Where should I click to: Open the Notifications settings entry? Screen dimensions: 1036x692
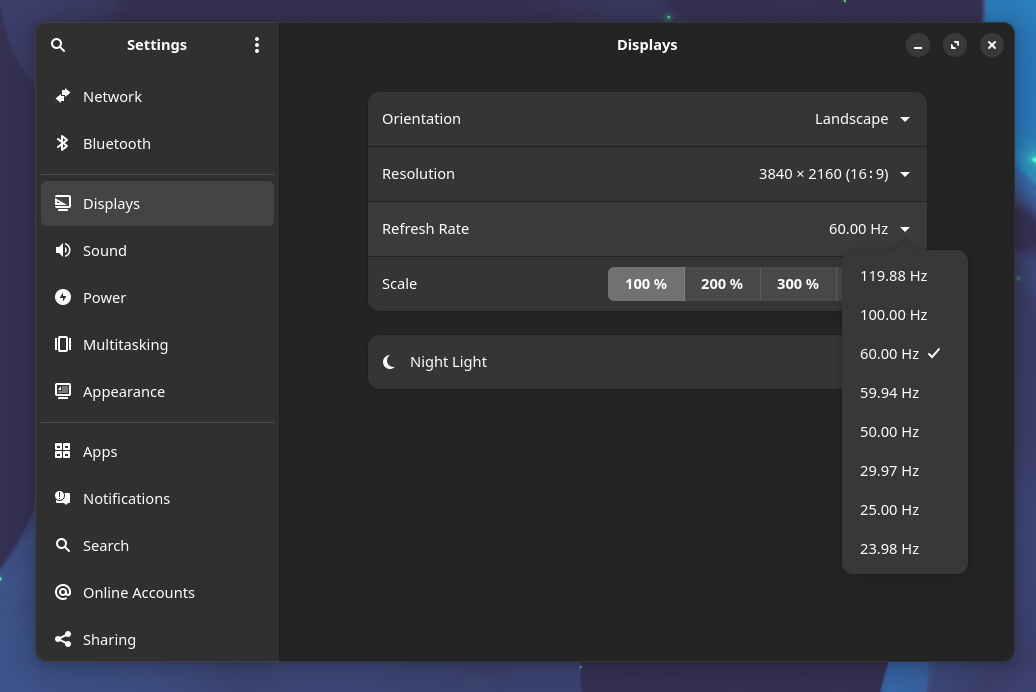pyautogui.click(x=157, y=498)
